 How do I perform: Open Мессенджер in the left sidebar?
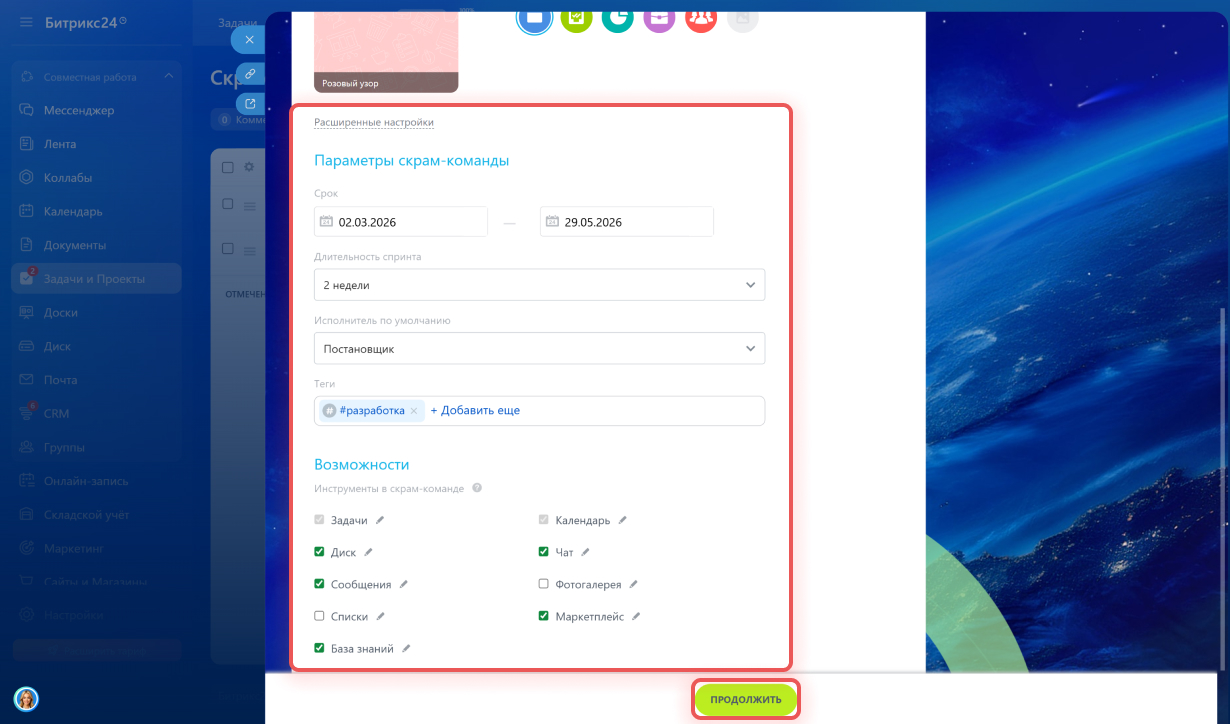tap(79, 110)
